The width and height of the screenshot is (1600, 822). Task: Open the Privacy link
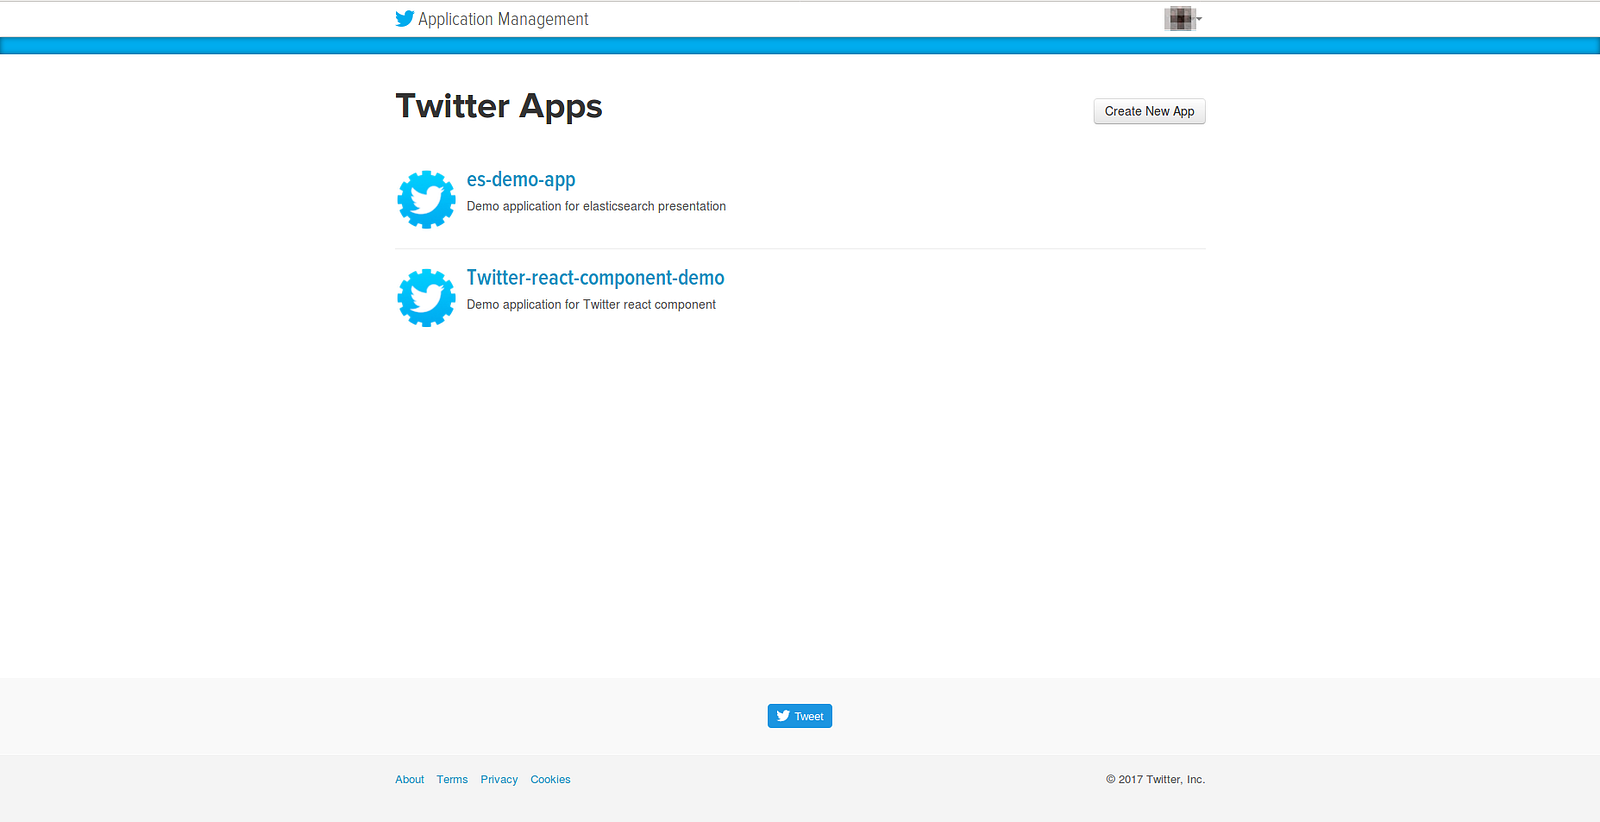pyautogui.click(x=499, y=780)
